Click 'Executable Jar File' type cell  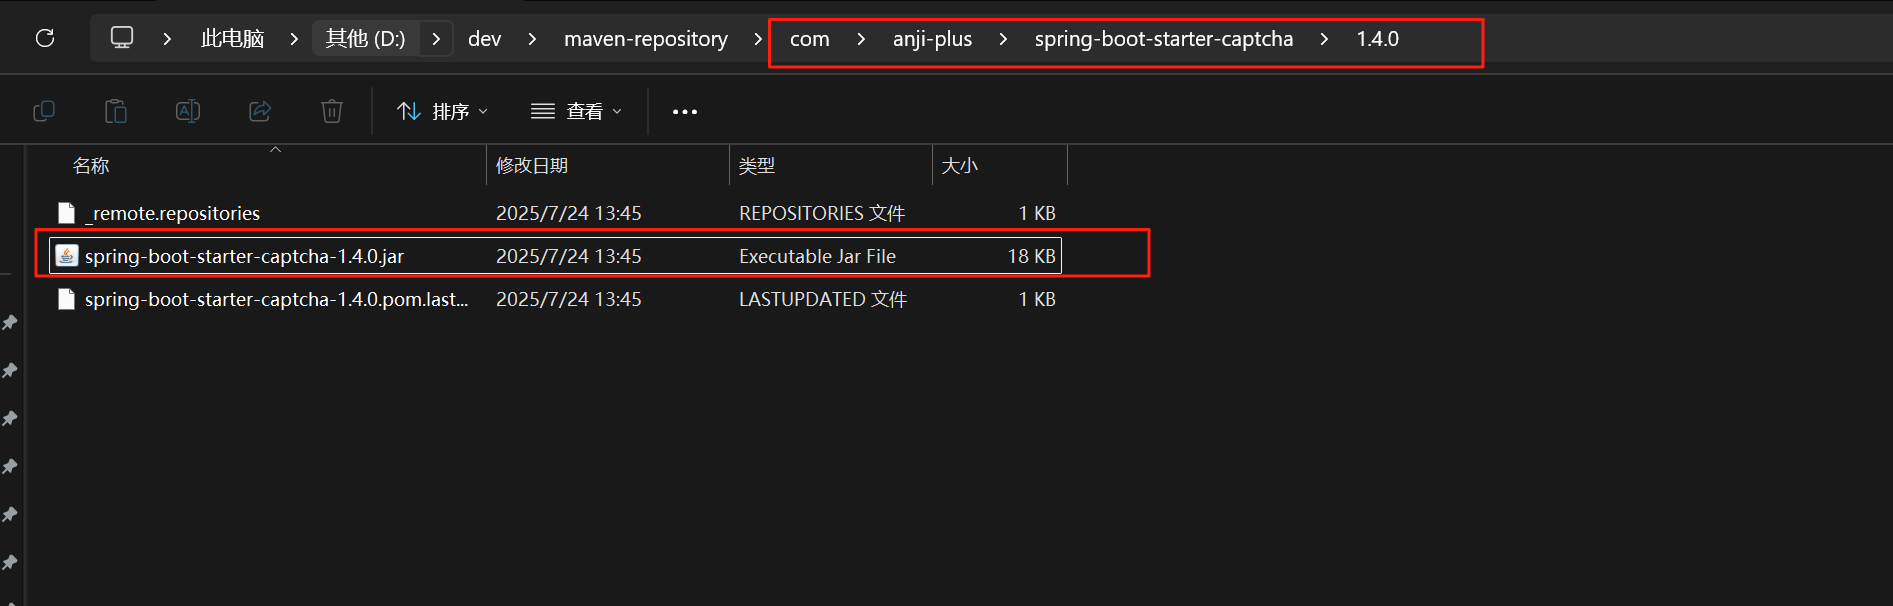tap(817, 256)
